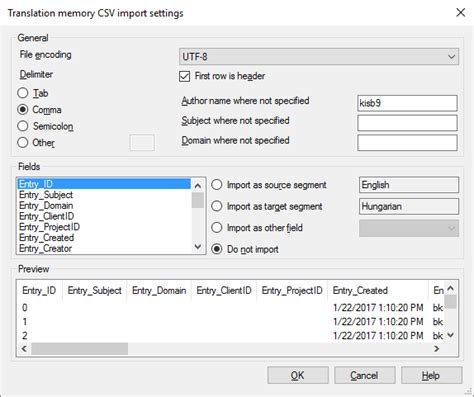This screenshot has width=474, height=397.
Task: Toggle the First row is header checkbox
Action: 184,76
